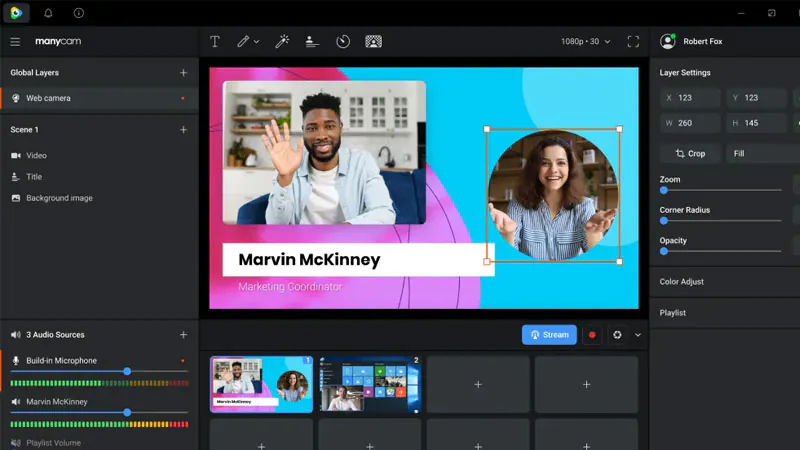The image size is (800, 450).
Task: Edit the H height field
Action: click(757, 123)
